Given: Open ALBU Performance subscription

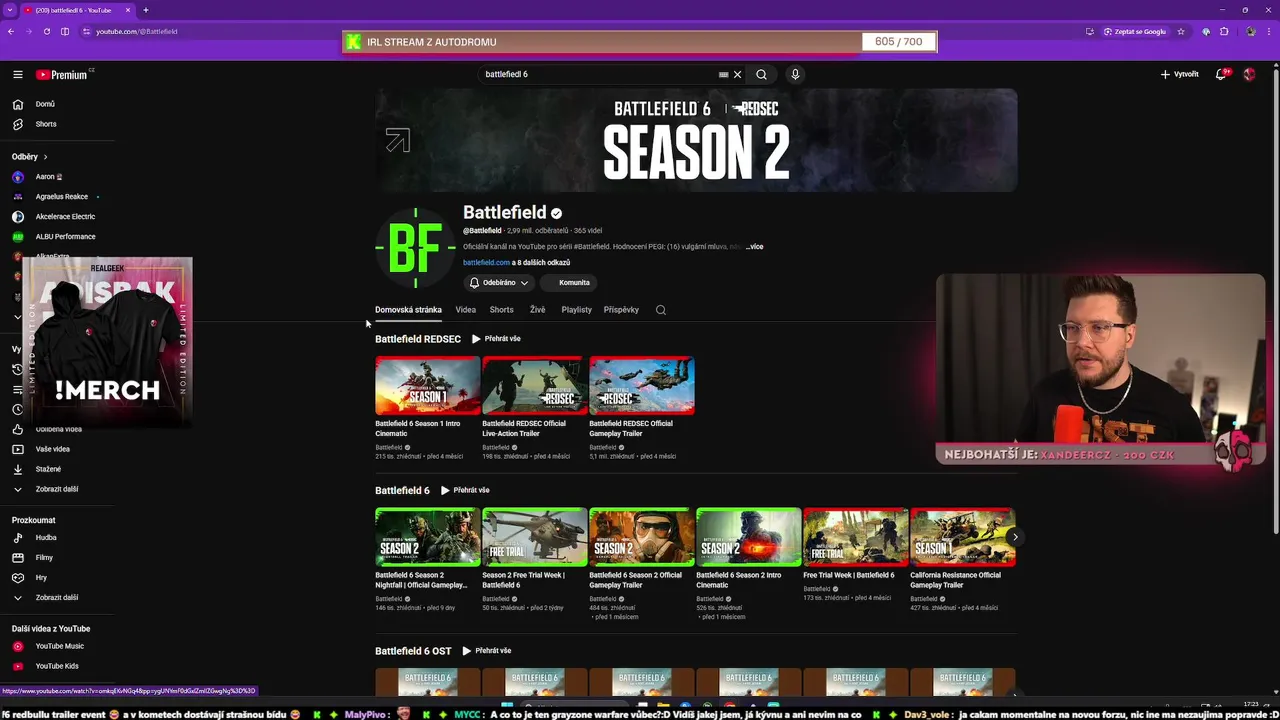Looking at the screenshot, I should coord(65,237).
